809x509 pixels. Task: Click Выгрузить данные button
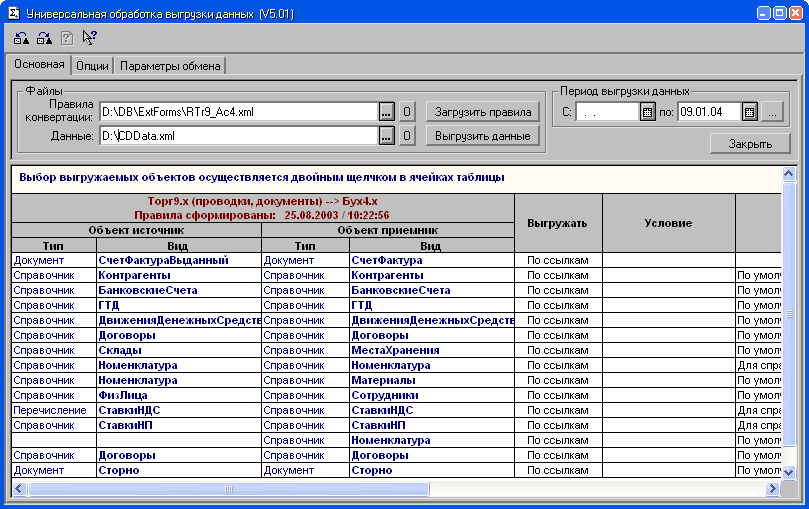tap(482, 136)
